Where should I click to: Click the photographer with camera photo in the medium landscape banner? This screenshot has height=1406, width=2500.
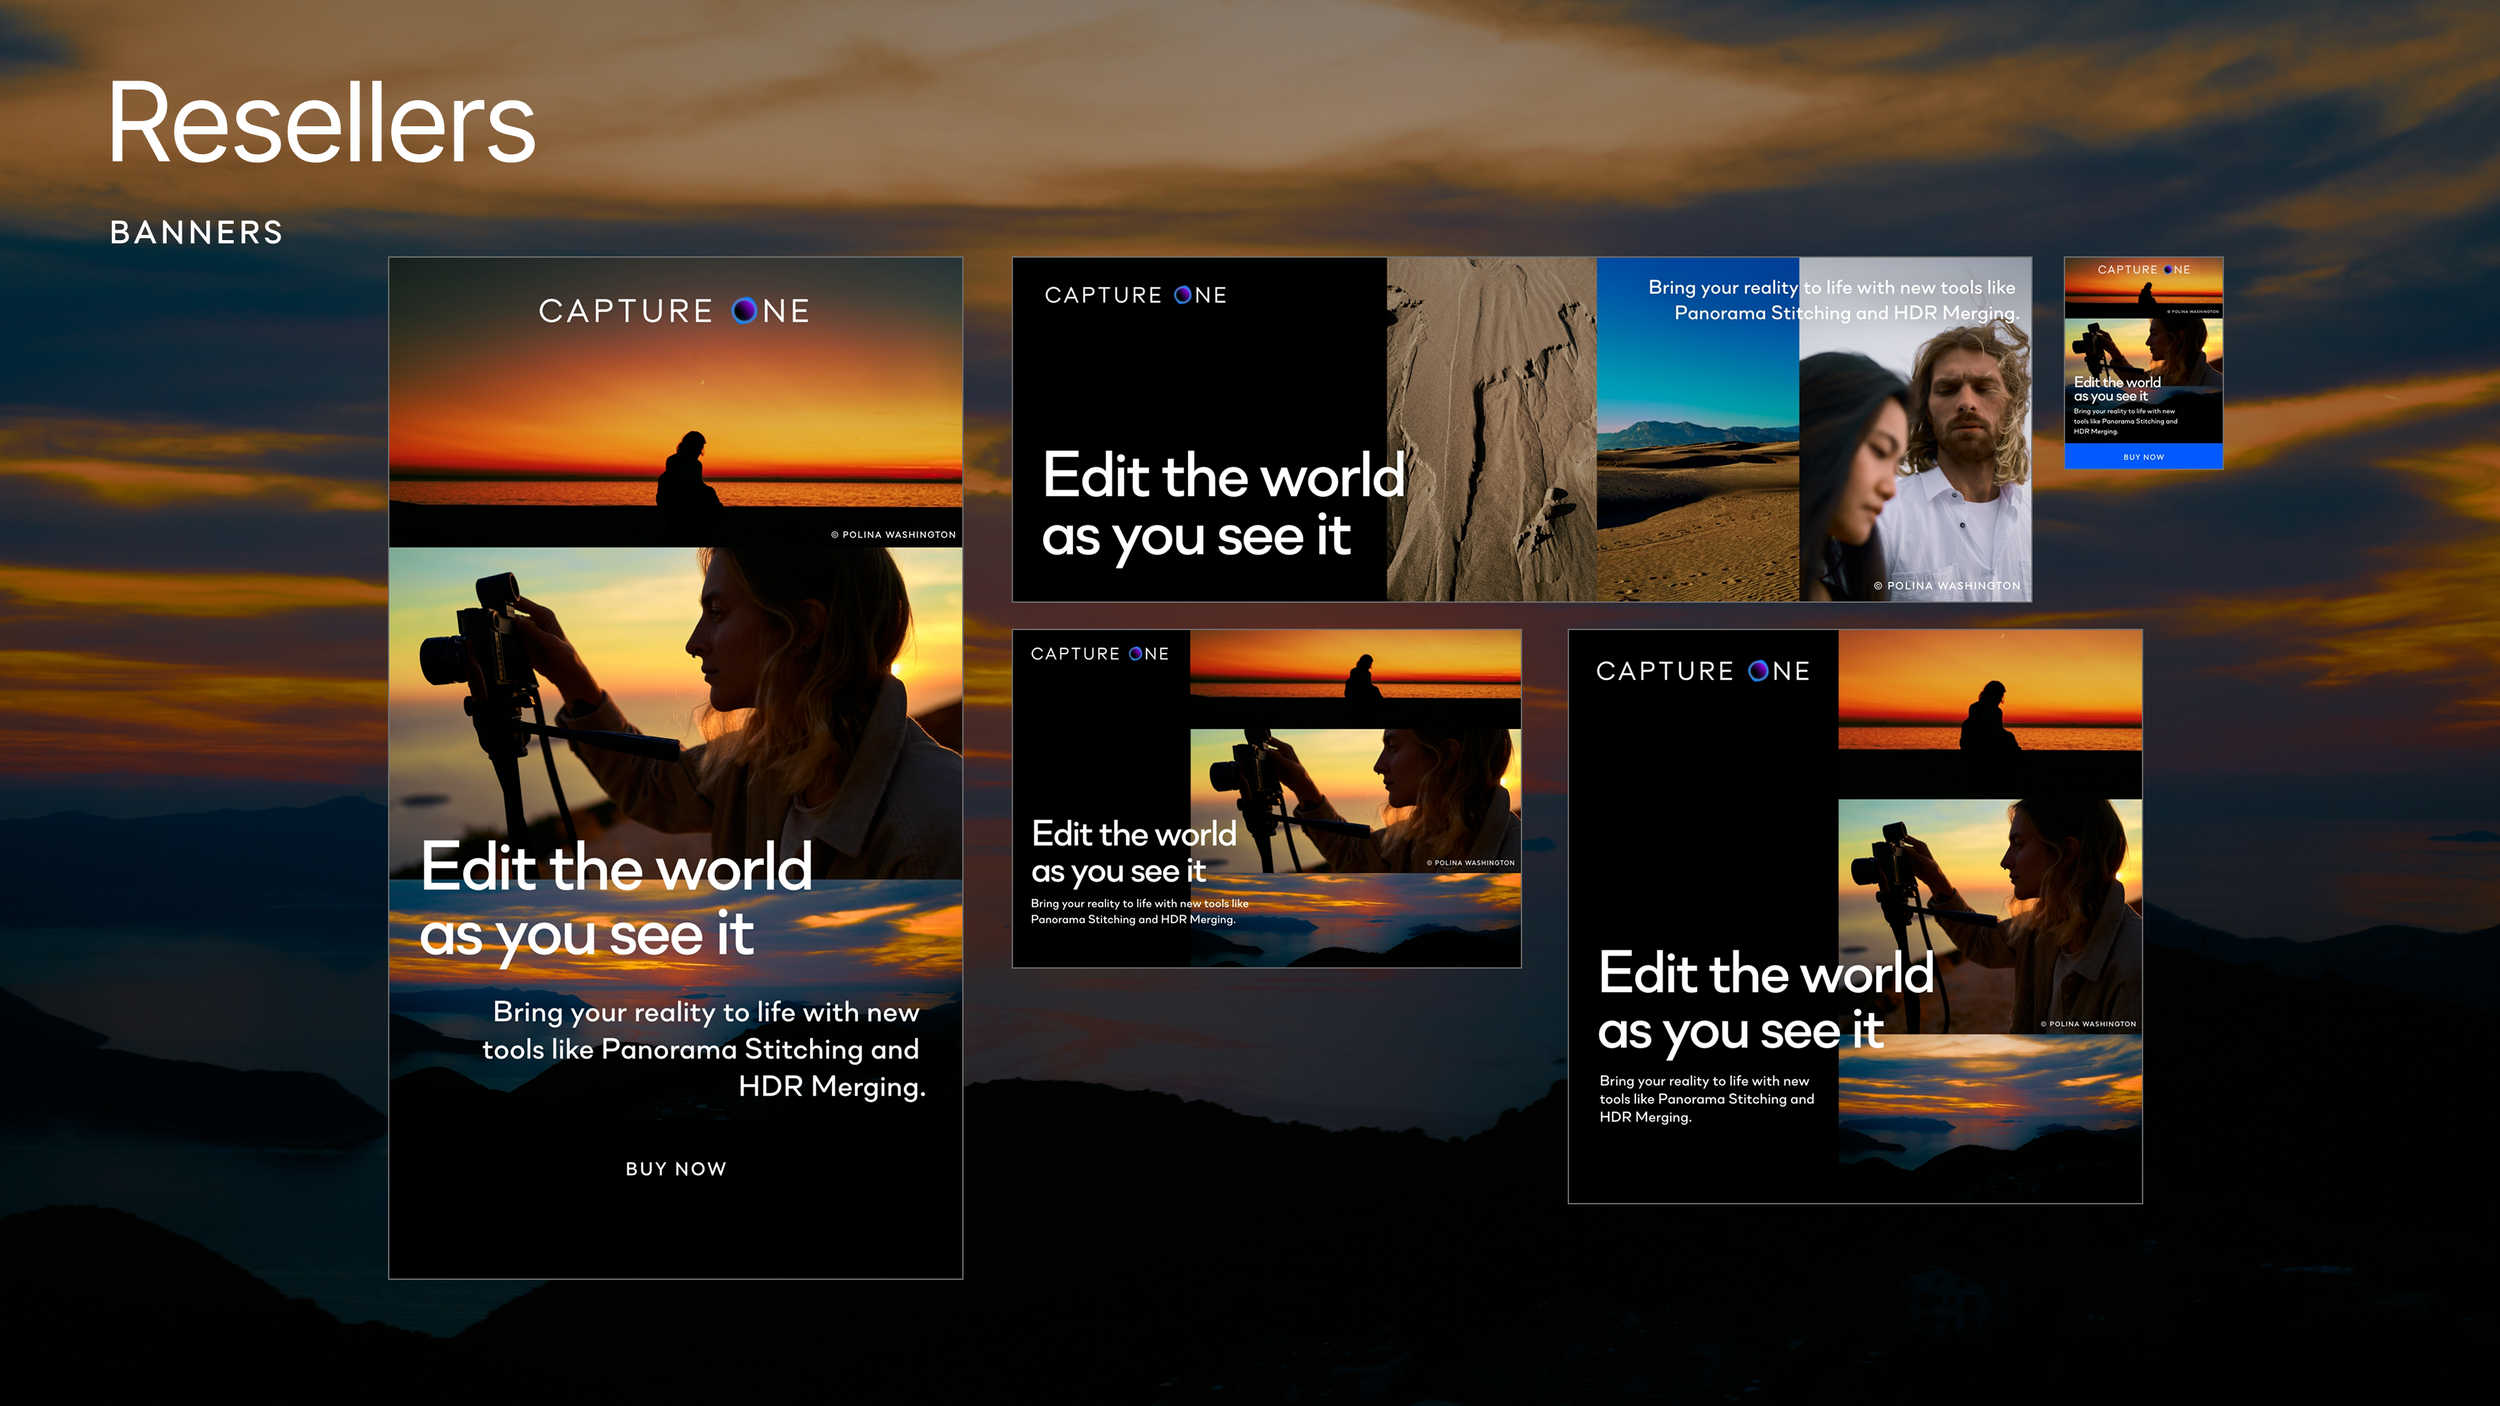pos(1355,801)
